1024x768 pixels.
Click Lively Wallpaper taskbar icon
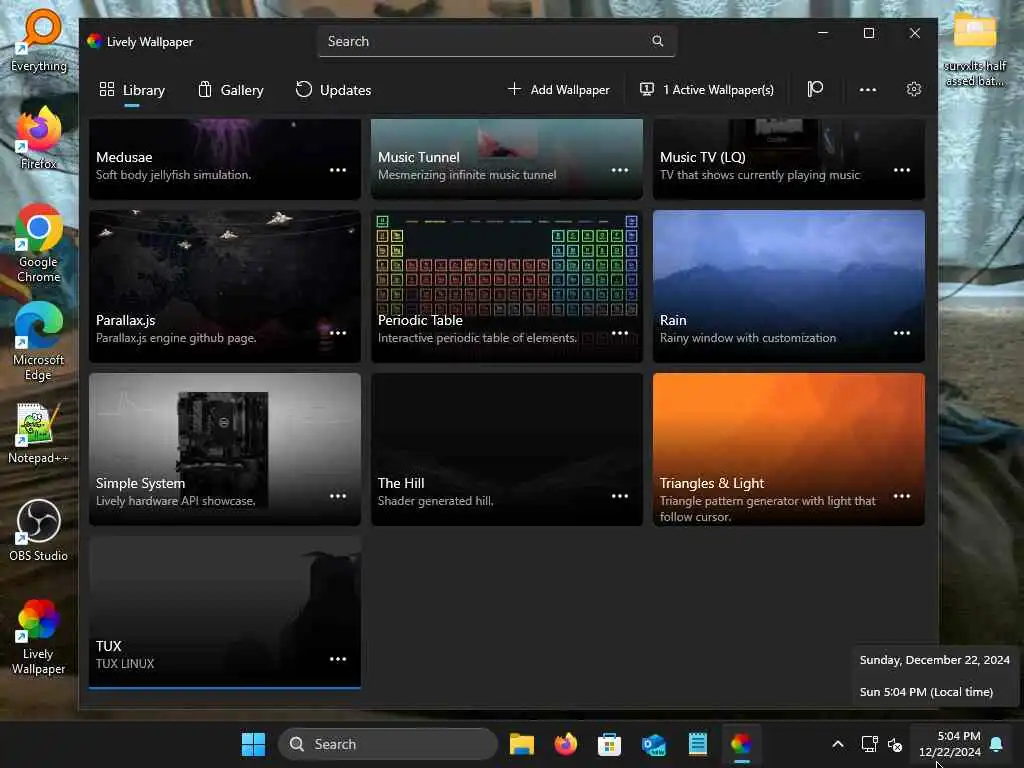tap(741, 744)
